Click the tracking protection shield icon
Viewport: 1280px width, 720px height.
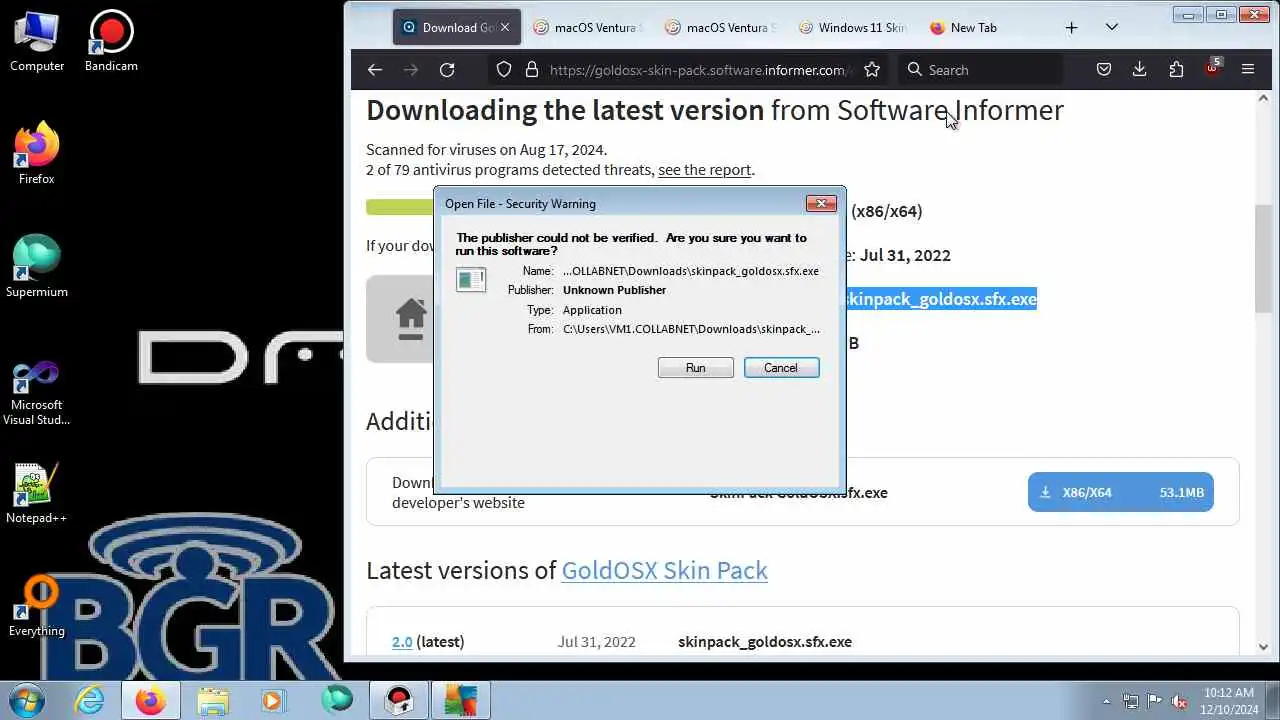504,70
